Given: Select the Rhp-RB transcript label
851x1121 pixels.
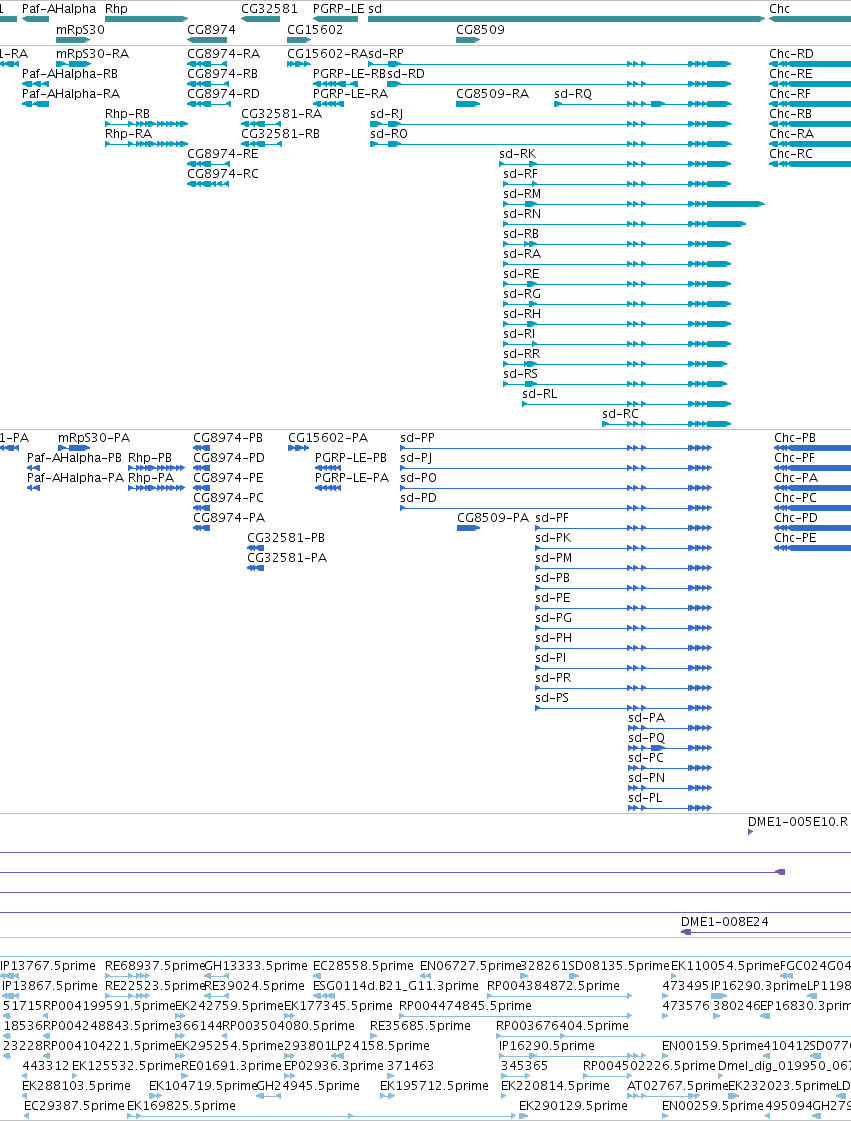Looking at the screenshot, I should click(127, 114).
